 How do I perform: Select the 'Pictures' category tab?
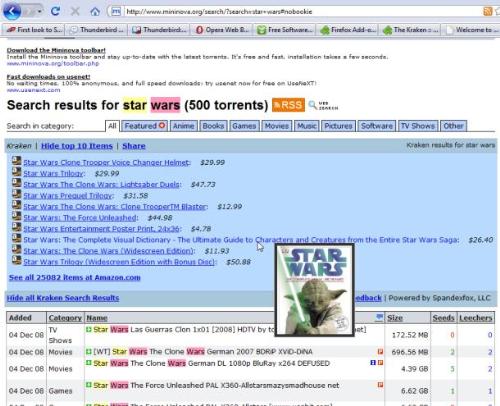pyautogui.click(x=338, y=126)
